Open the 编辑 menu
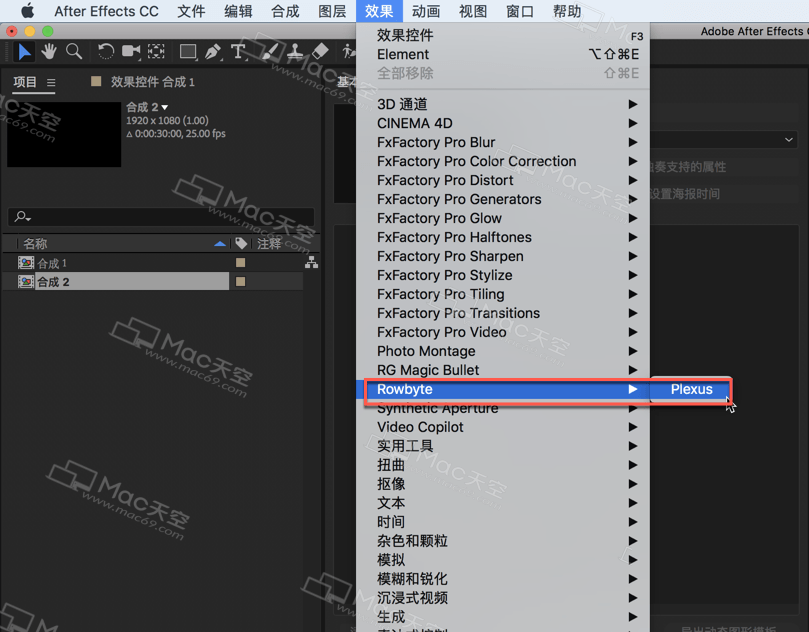This screenshot has height=632, width=809. (238, 11)
